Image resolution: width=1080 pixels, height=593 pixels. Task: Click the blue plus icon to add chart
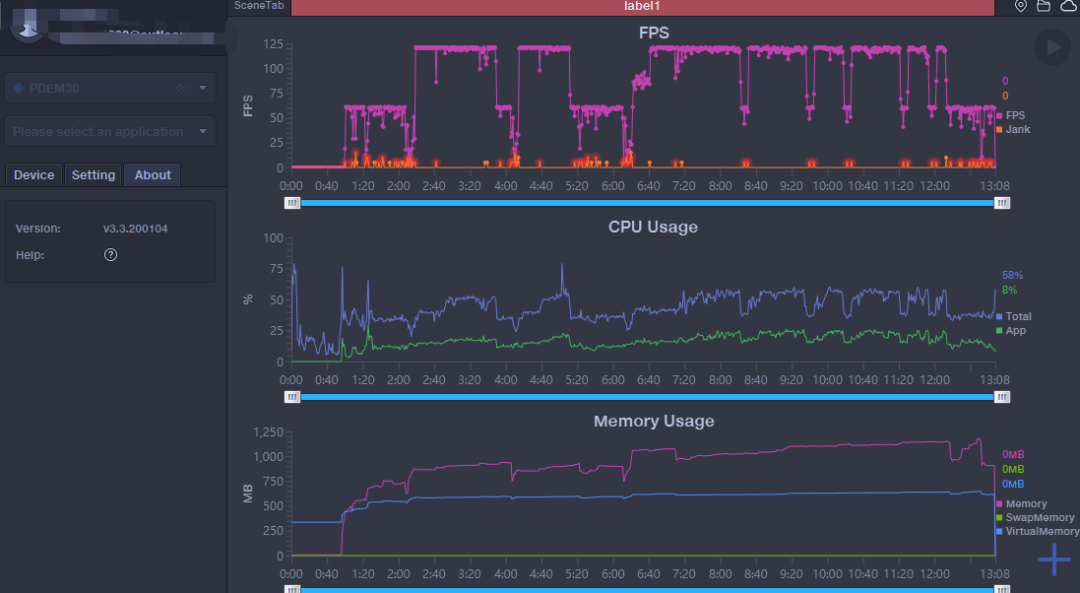pyautogui.click(x=1054, y=560)
